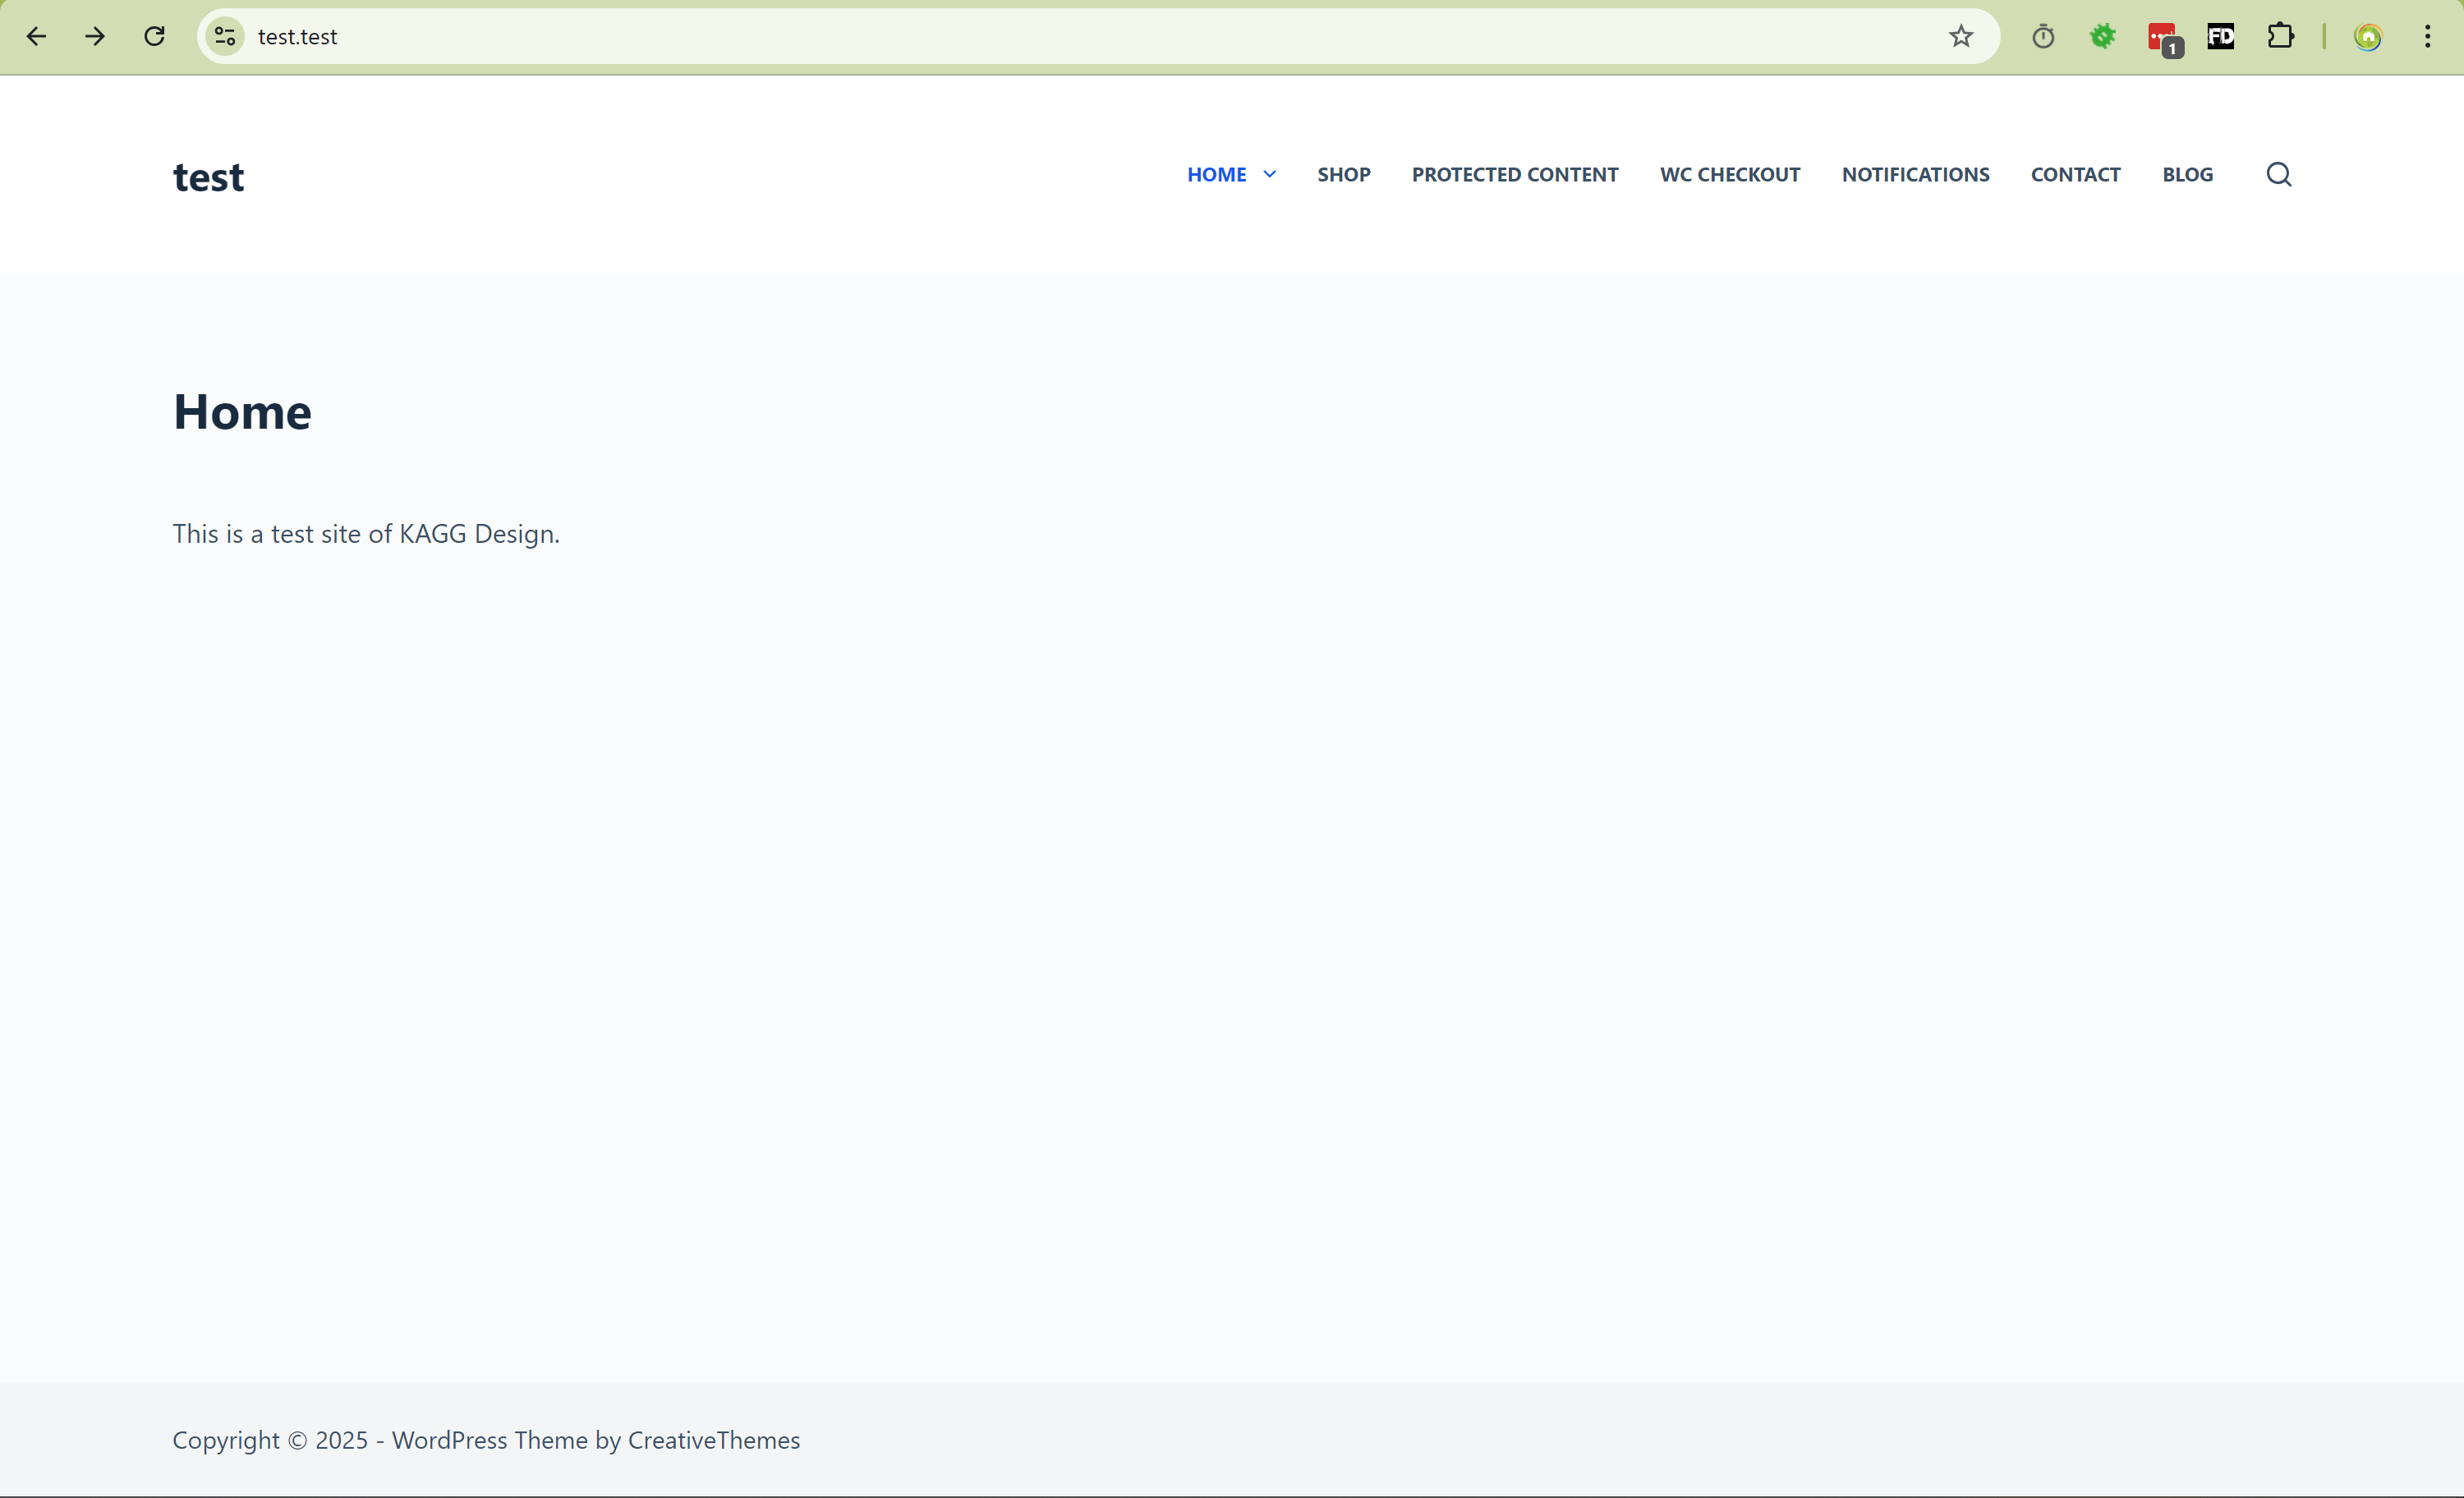Open the Extensions puzzle menu
Viewport: 2464px width, 1498px height.
click(2280, 37)
